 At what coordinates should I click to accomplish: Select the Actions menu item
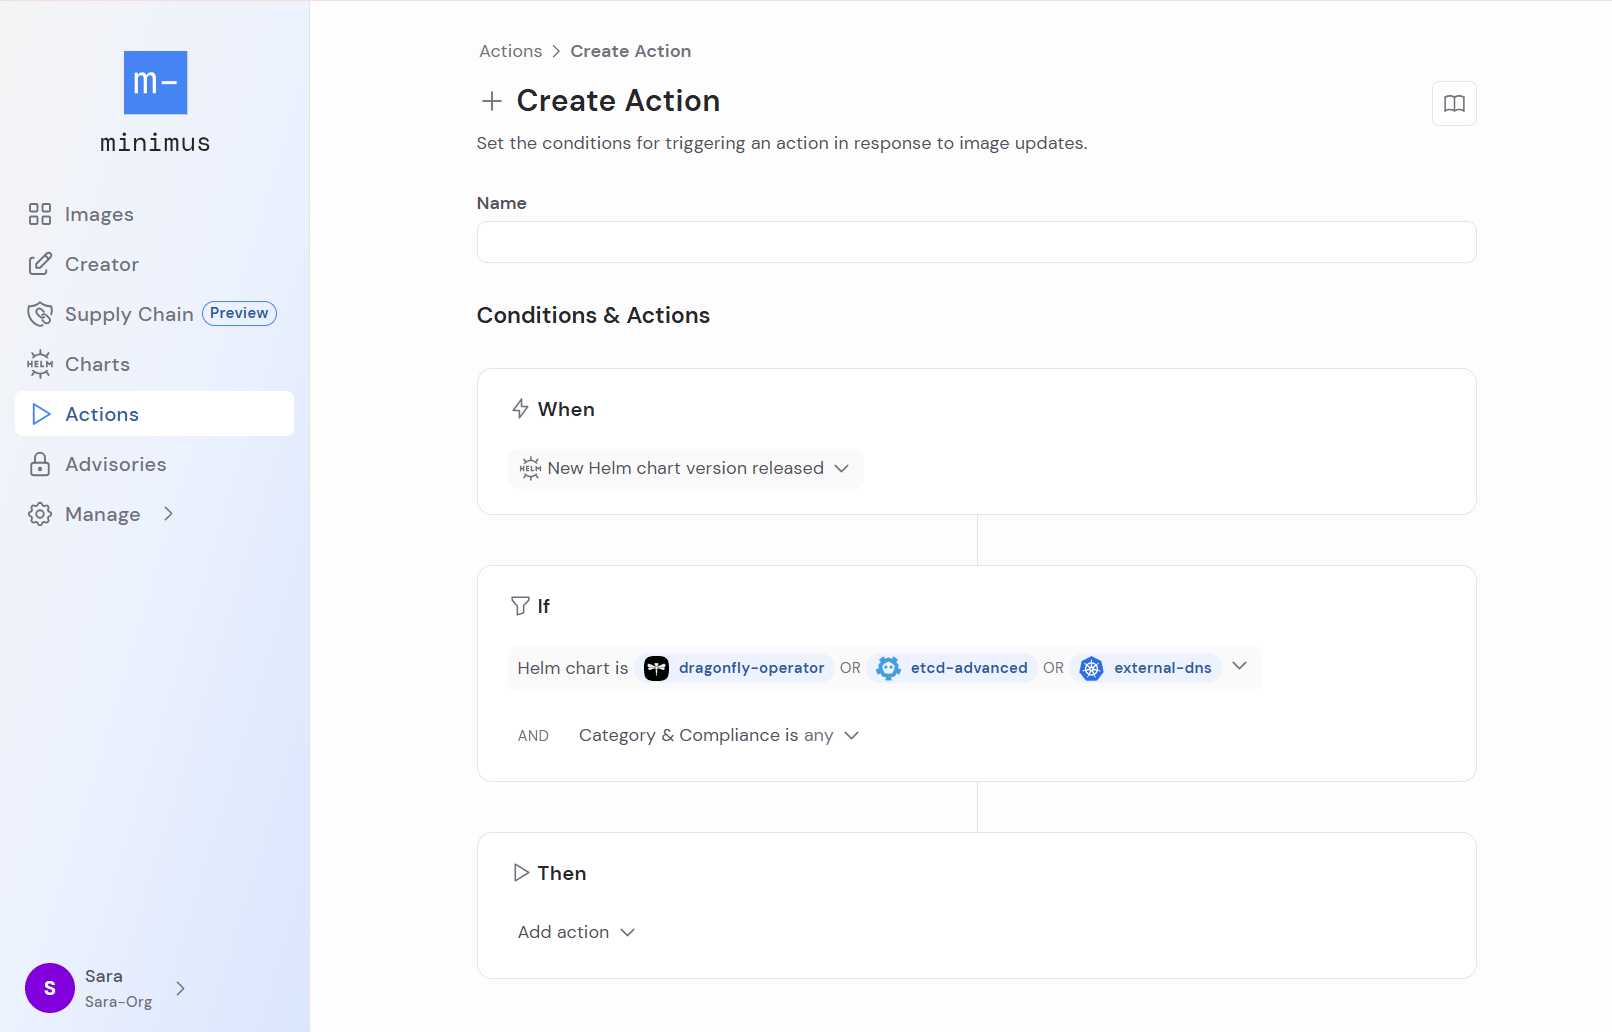(x=154, y=414)
